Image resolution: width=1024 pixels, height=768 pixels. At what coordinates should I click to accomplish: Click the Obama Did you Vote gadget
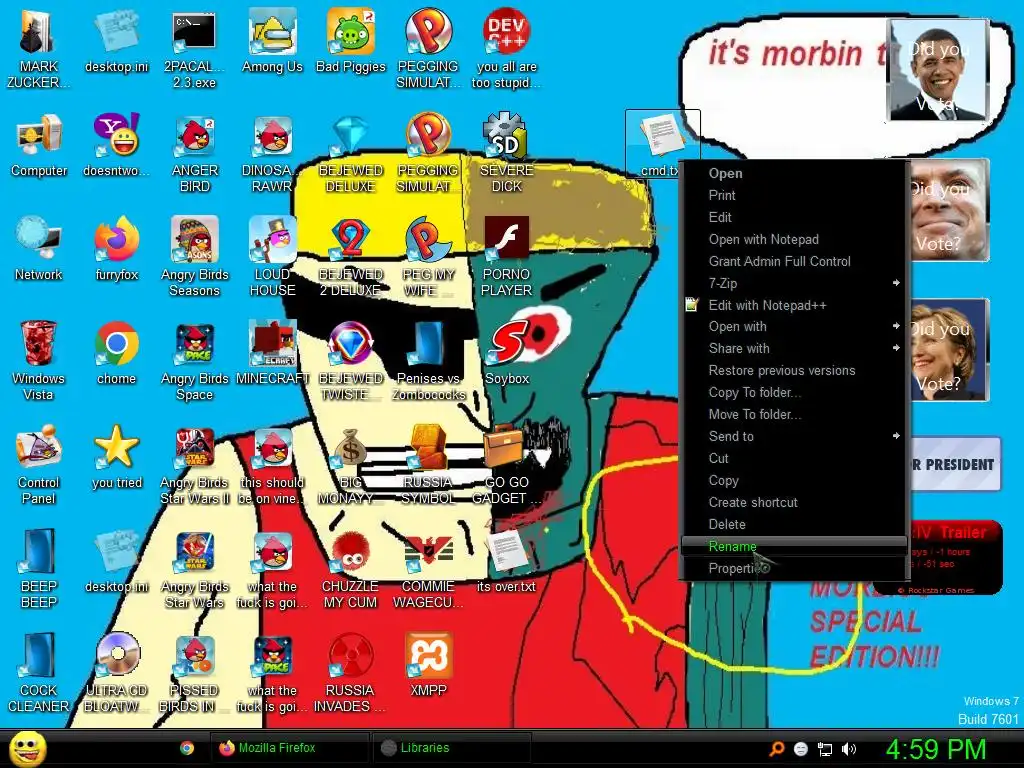[x=938, y=70]
